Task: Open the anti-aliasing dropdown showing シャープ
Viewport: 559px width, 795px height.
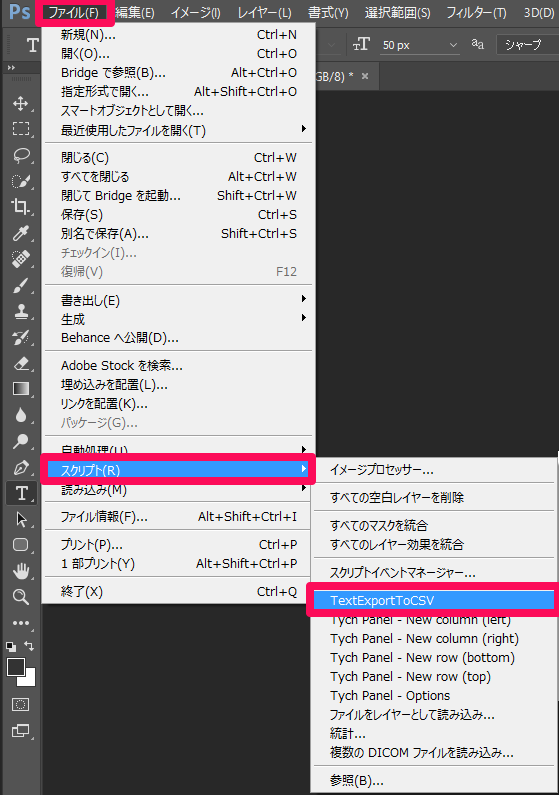Action: [527, 45]
